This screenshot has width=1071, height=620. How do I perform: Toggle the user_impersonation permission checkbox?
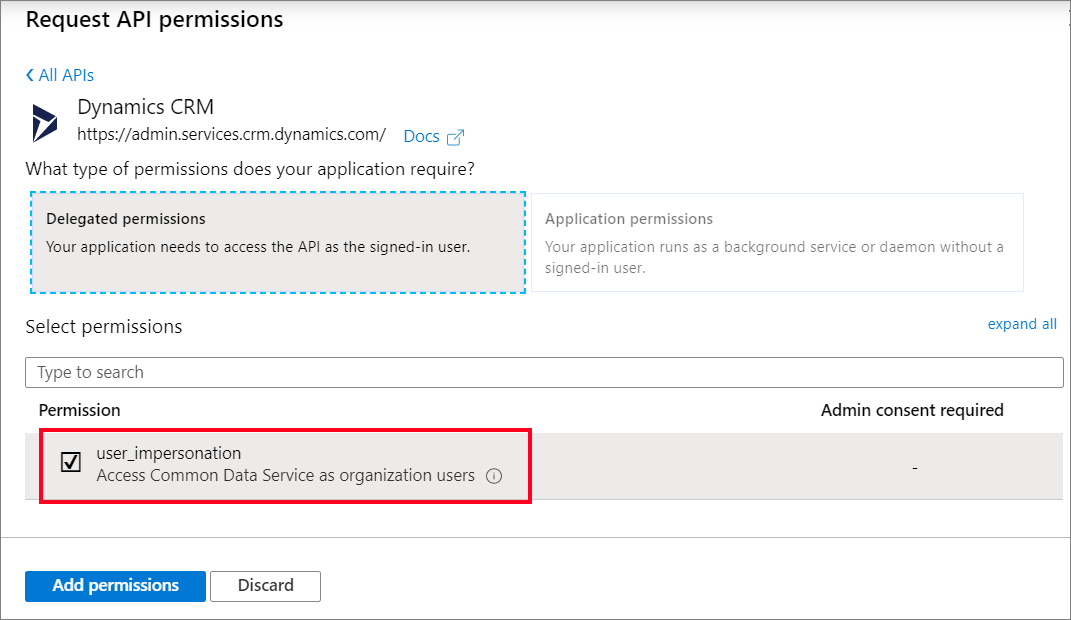pos(70,463)
